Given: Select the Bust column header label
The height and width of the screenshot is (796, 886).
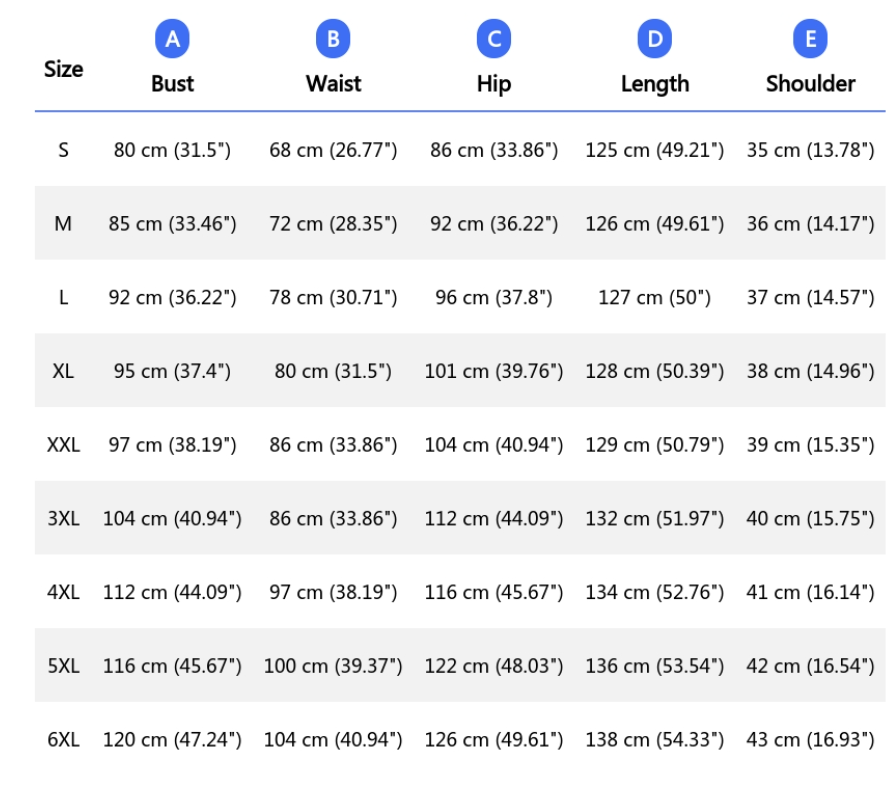Looking at the screenshot, I should [172, 84].
